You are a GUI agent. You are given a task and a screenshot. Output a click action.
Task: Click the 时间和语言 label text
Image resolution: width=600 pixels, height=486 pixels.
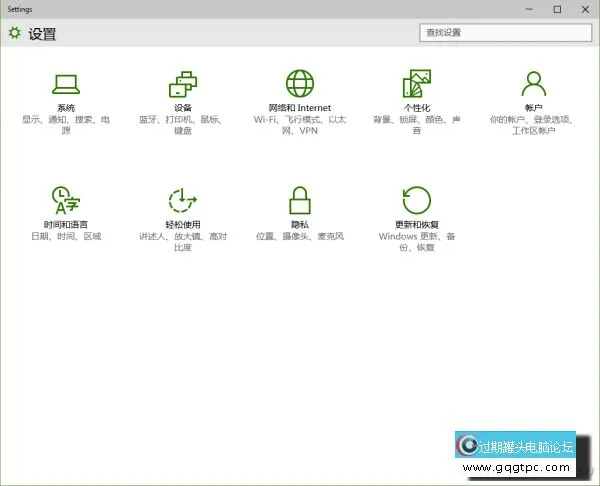pos(66,225)
